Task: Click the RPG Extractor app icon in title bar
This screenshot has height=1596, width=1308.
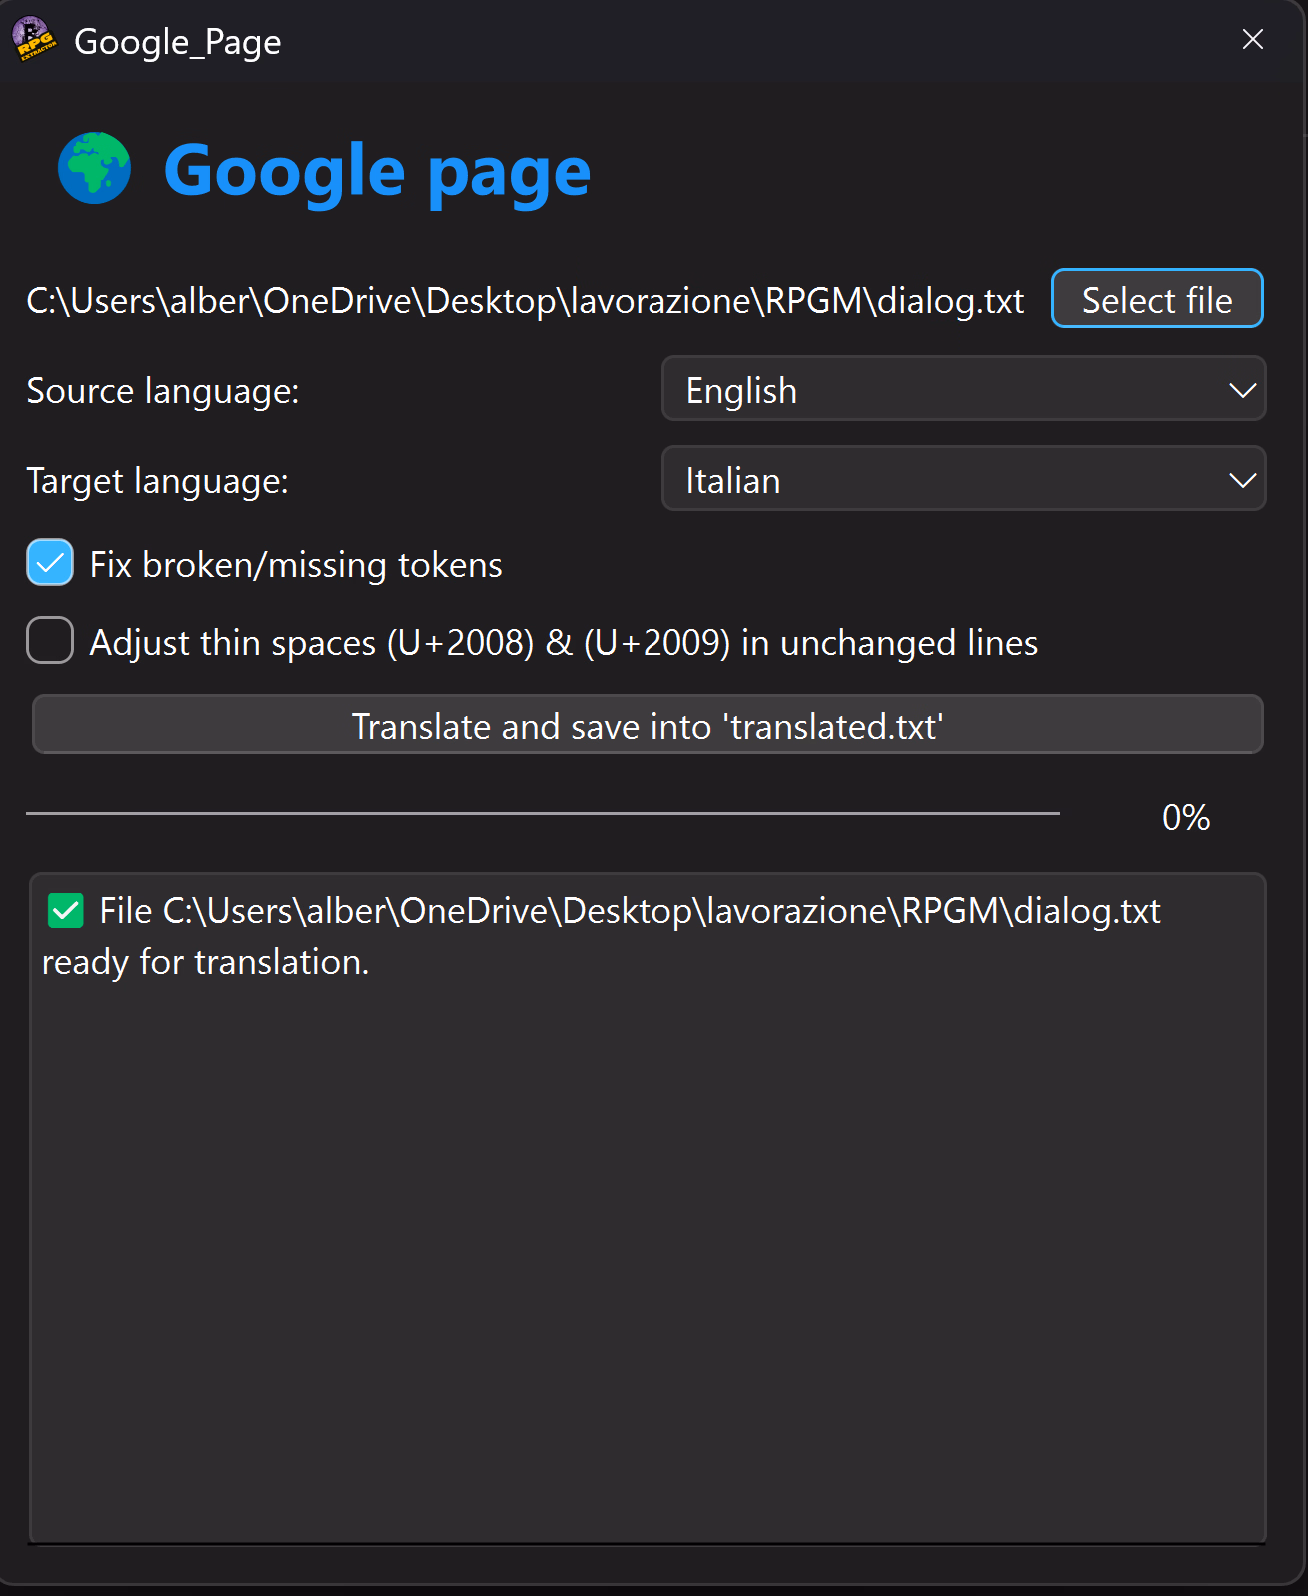Action: click(33, 40)
